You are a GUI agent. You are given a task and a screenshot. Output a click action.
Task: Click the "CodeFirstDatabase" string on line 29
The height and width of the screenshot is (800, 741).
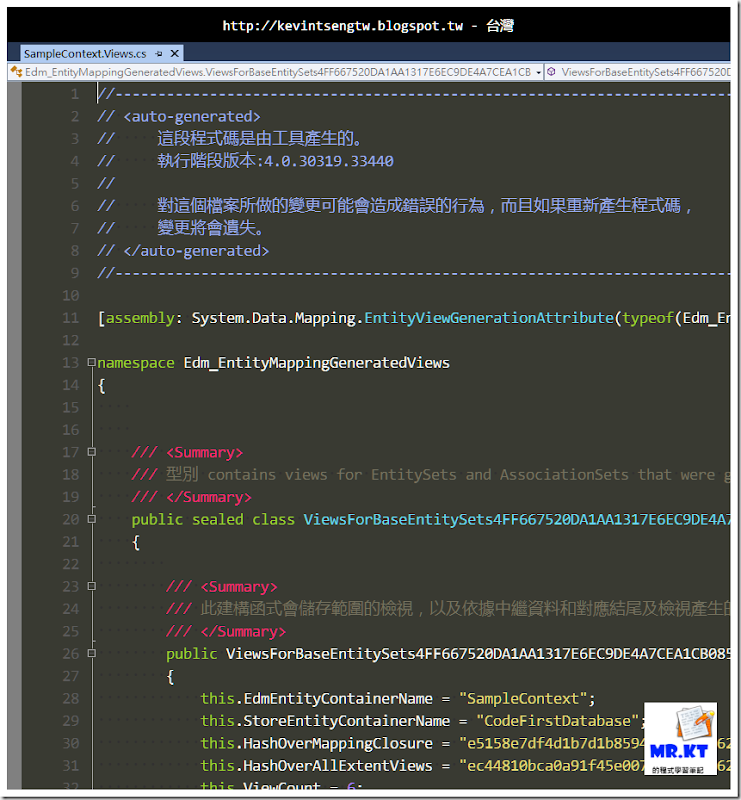click(x=557, y=721)
